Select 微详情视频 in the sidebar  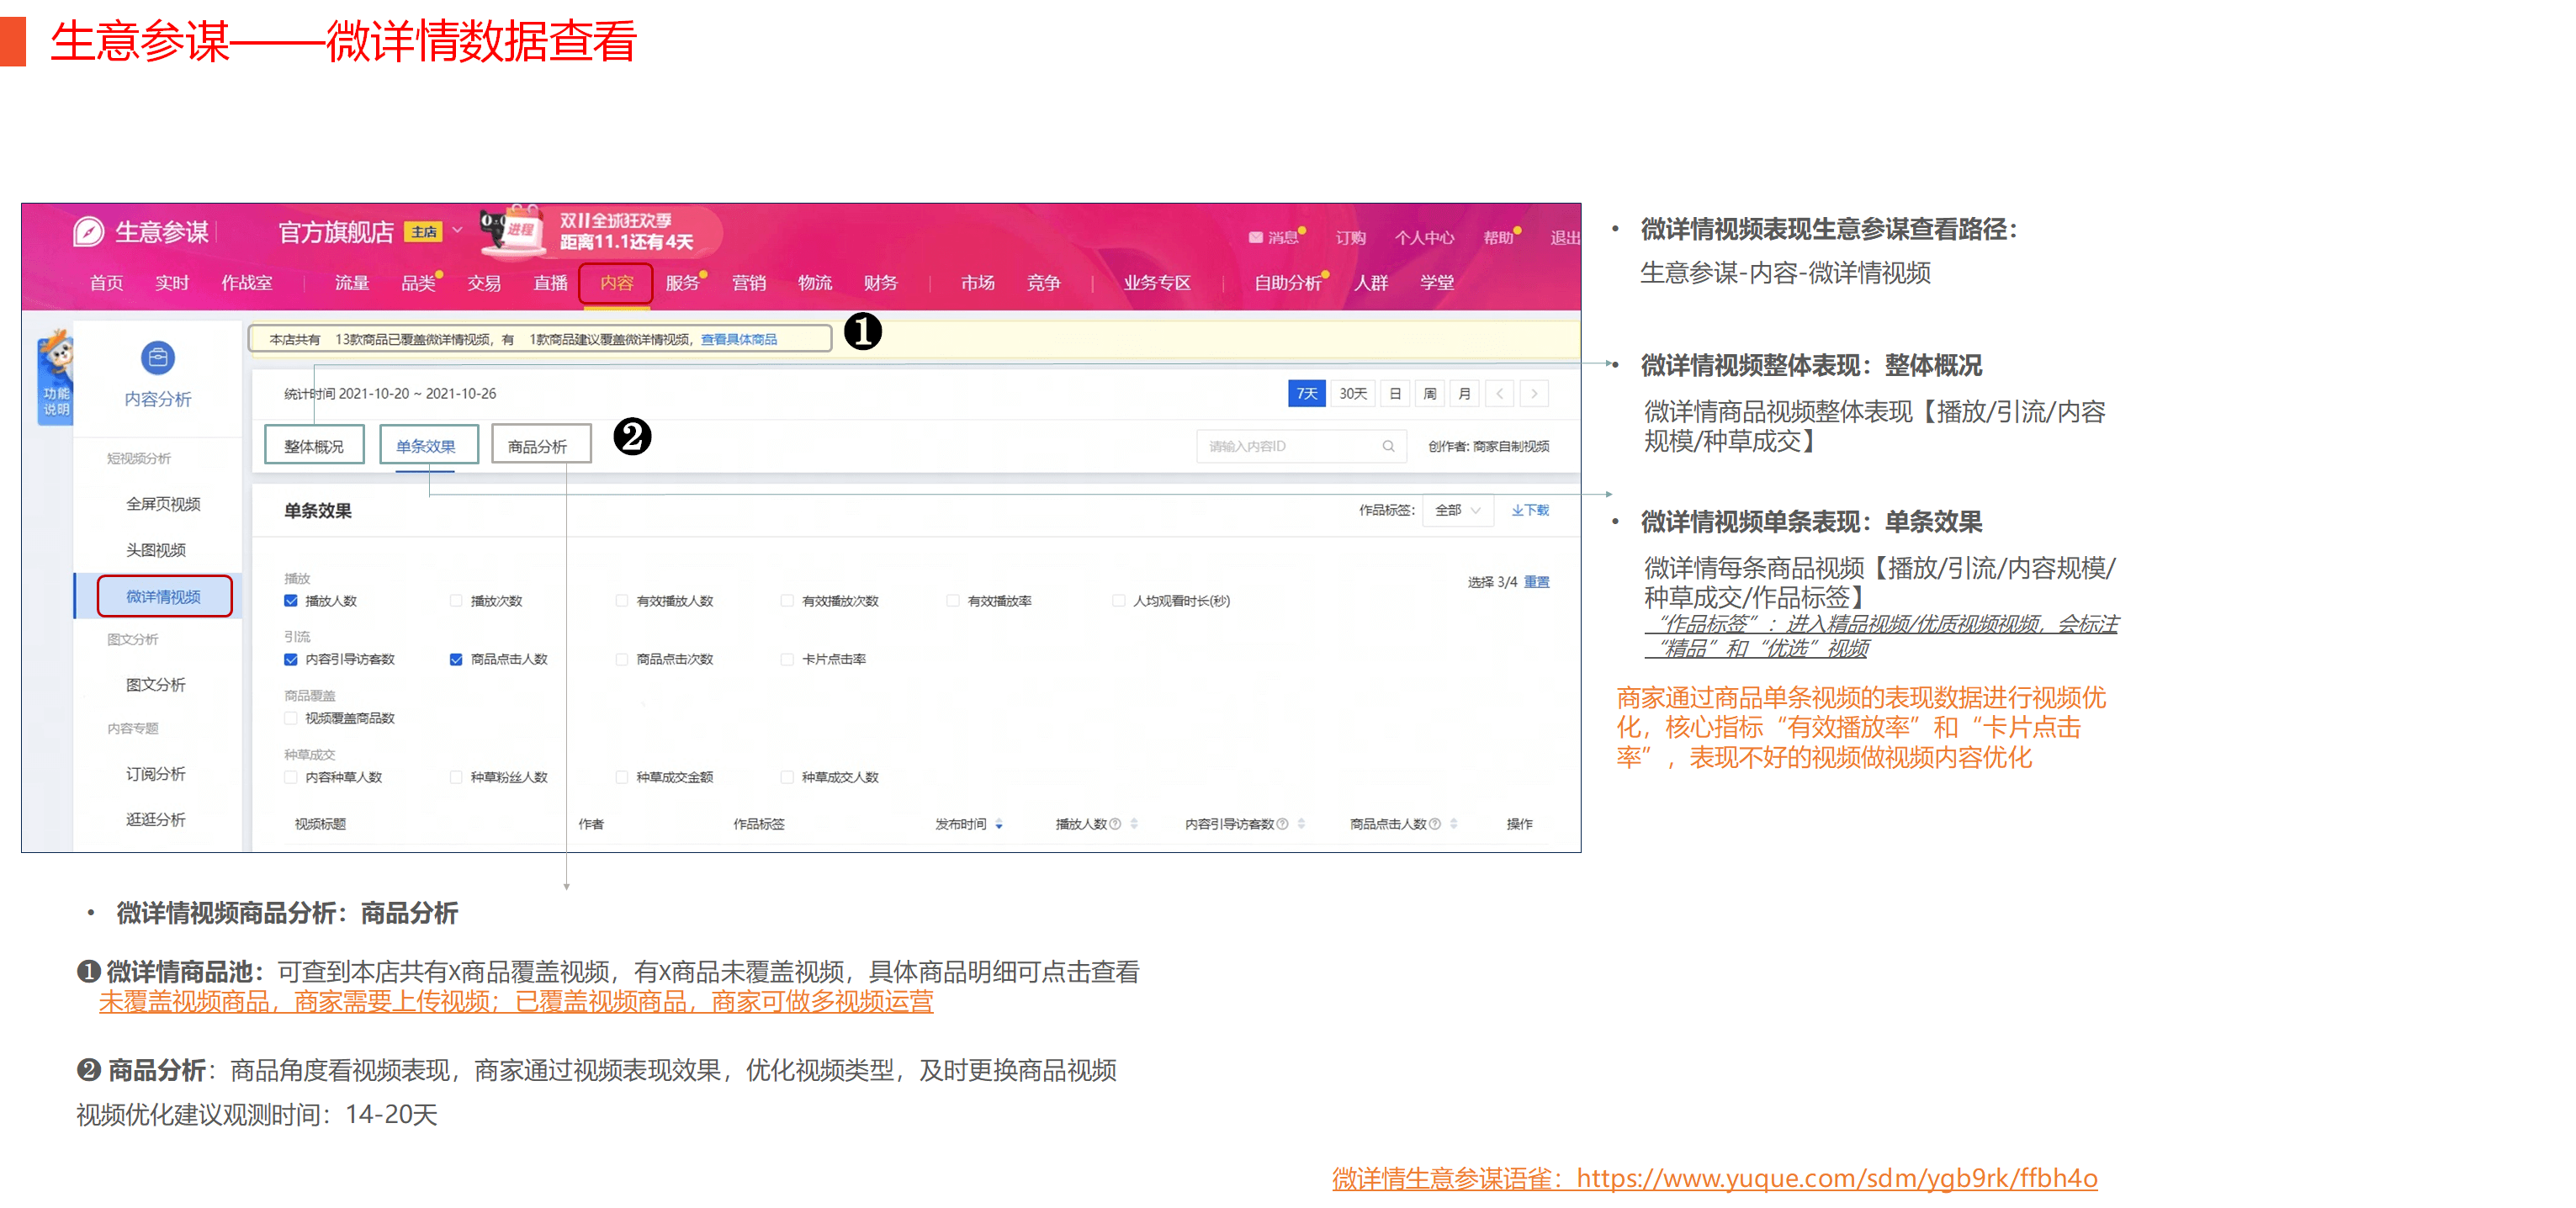point(164,596)
